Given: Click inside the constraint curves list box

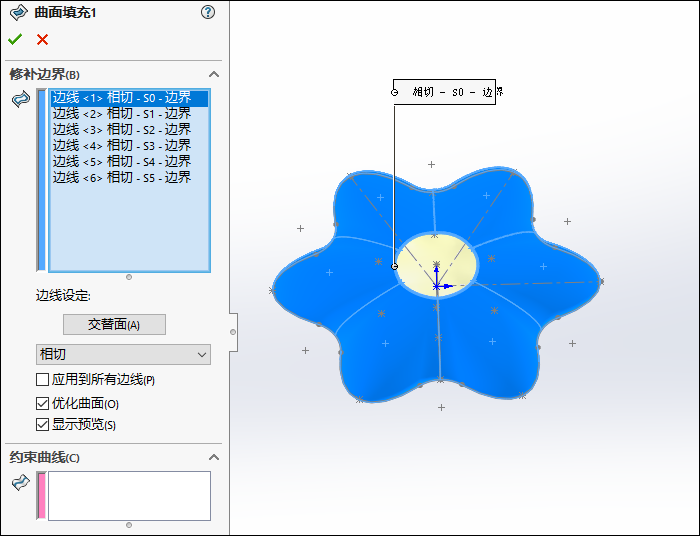Looking at the screenshot, I should [x=129, y=496].
